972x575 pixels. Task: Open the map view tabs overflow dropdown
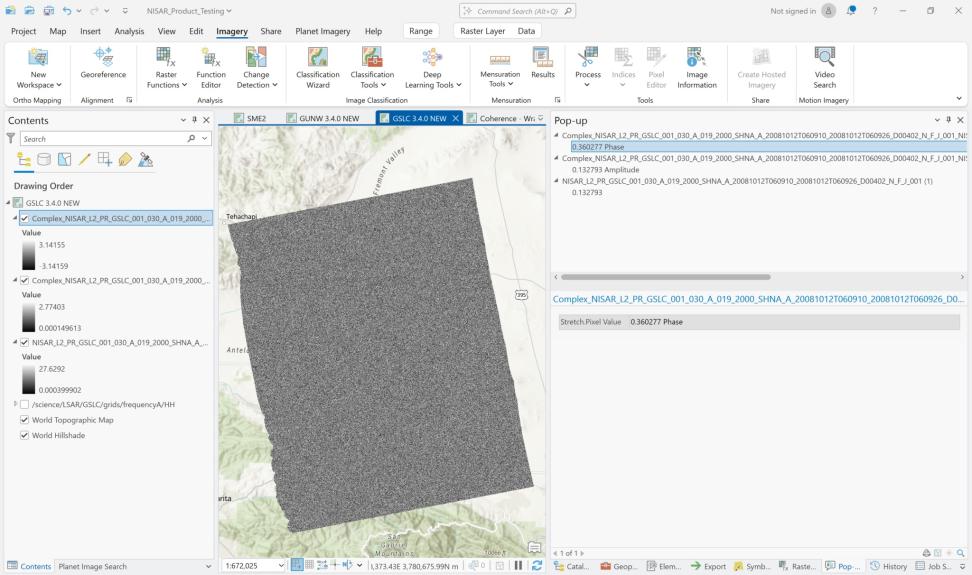coord(541,118)
